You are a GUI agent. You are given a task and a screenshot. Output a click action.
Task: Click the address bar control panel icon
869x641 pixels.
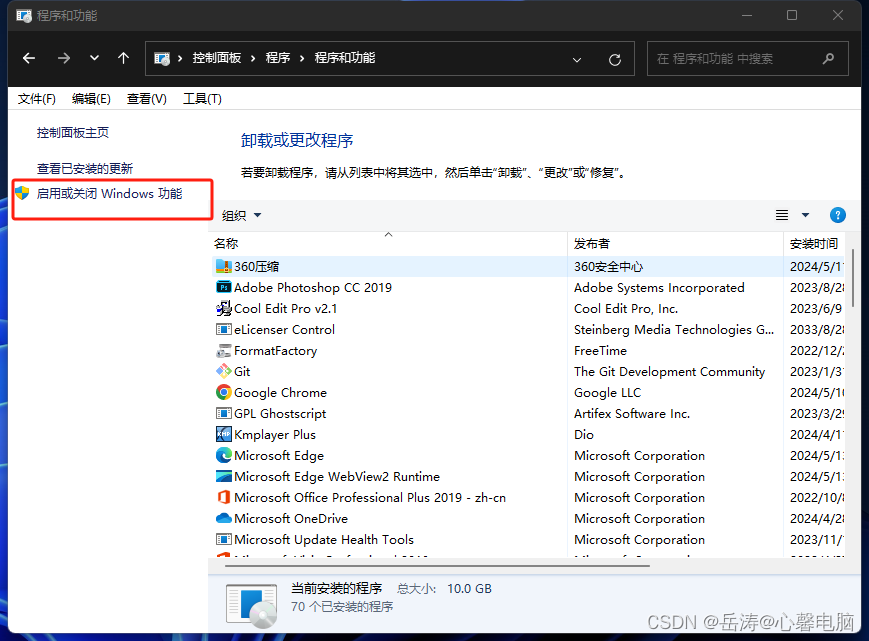click(x=162, y=58)
